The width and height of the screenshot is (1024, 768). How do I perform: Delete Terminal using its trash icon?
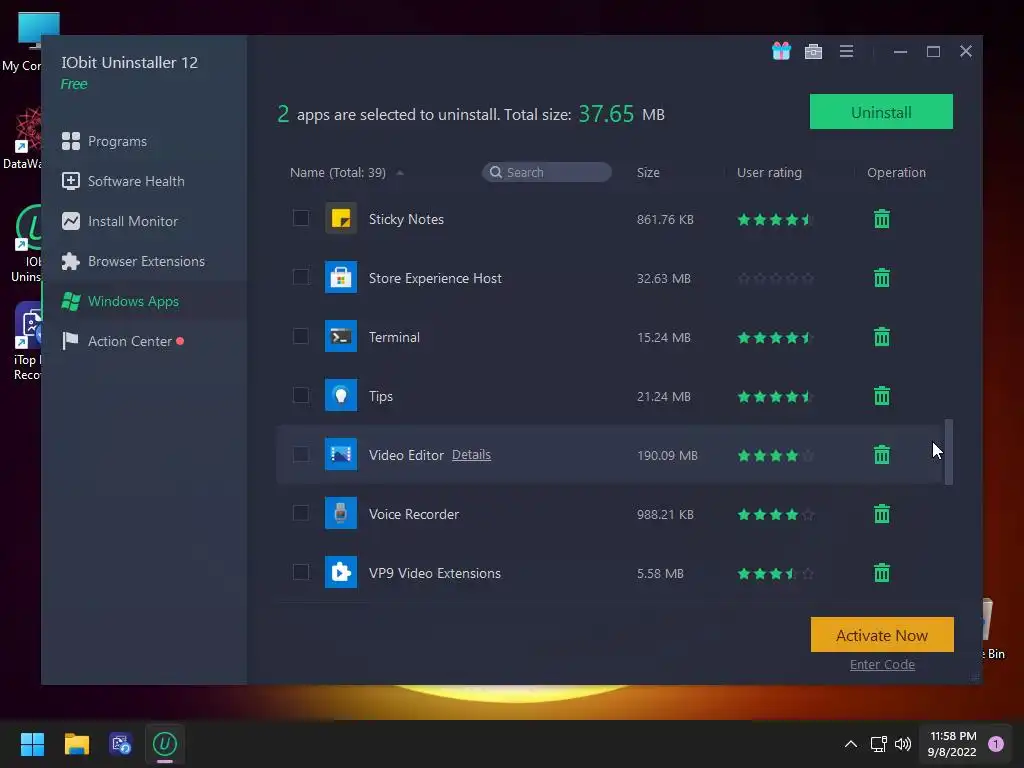click(x=882, y=337)
